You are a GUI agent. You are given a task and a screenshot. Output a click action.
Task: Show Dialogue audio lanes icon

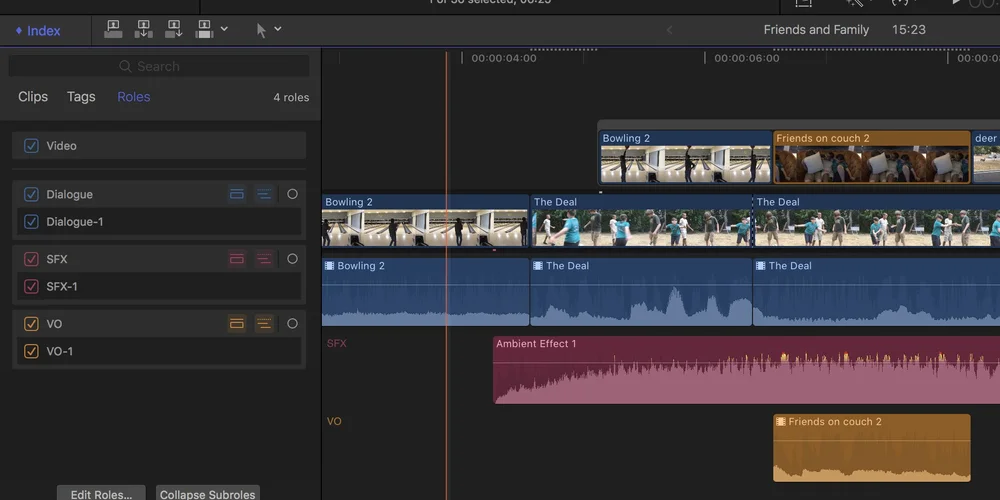click(237, 195)
